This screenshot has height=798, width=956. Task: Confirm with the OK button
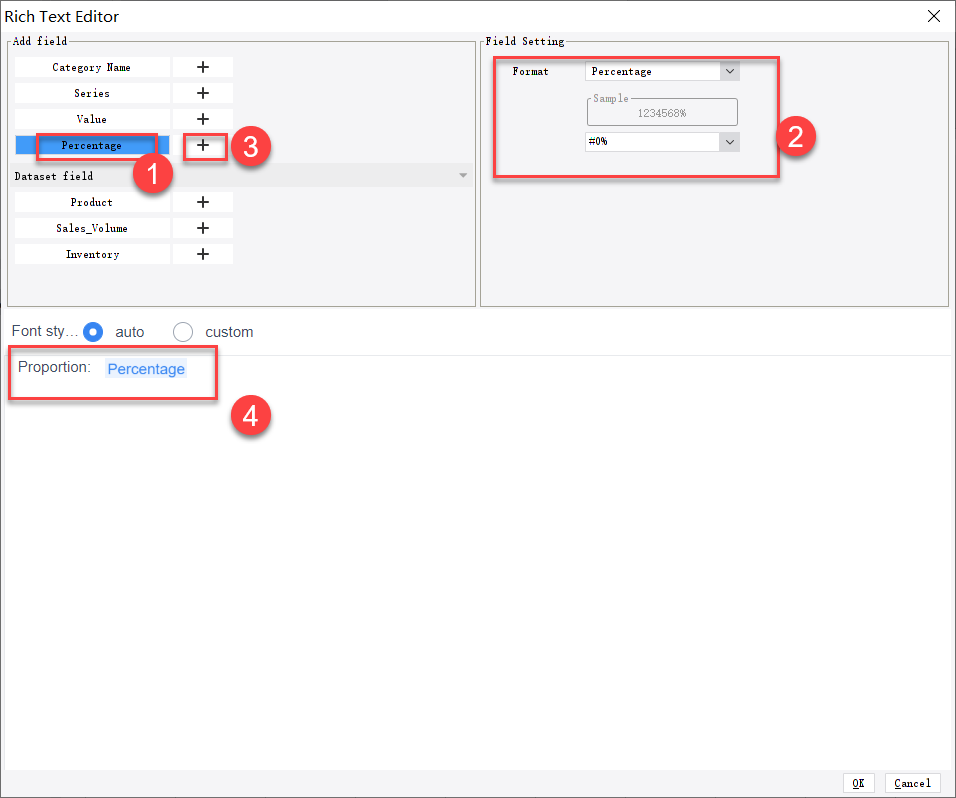coord(858,783)
